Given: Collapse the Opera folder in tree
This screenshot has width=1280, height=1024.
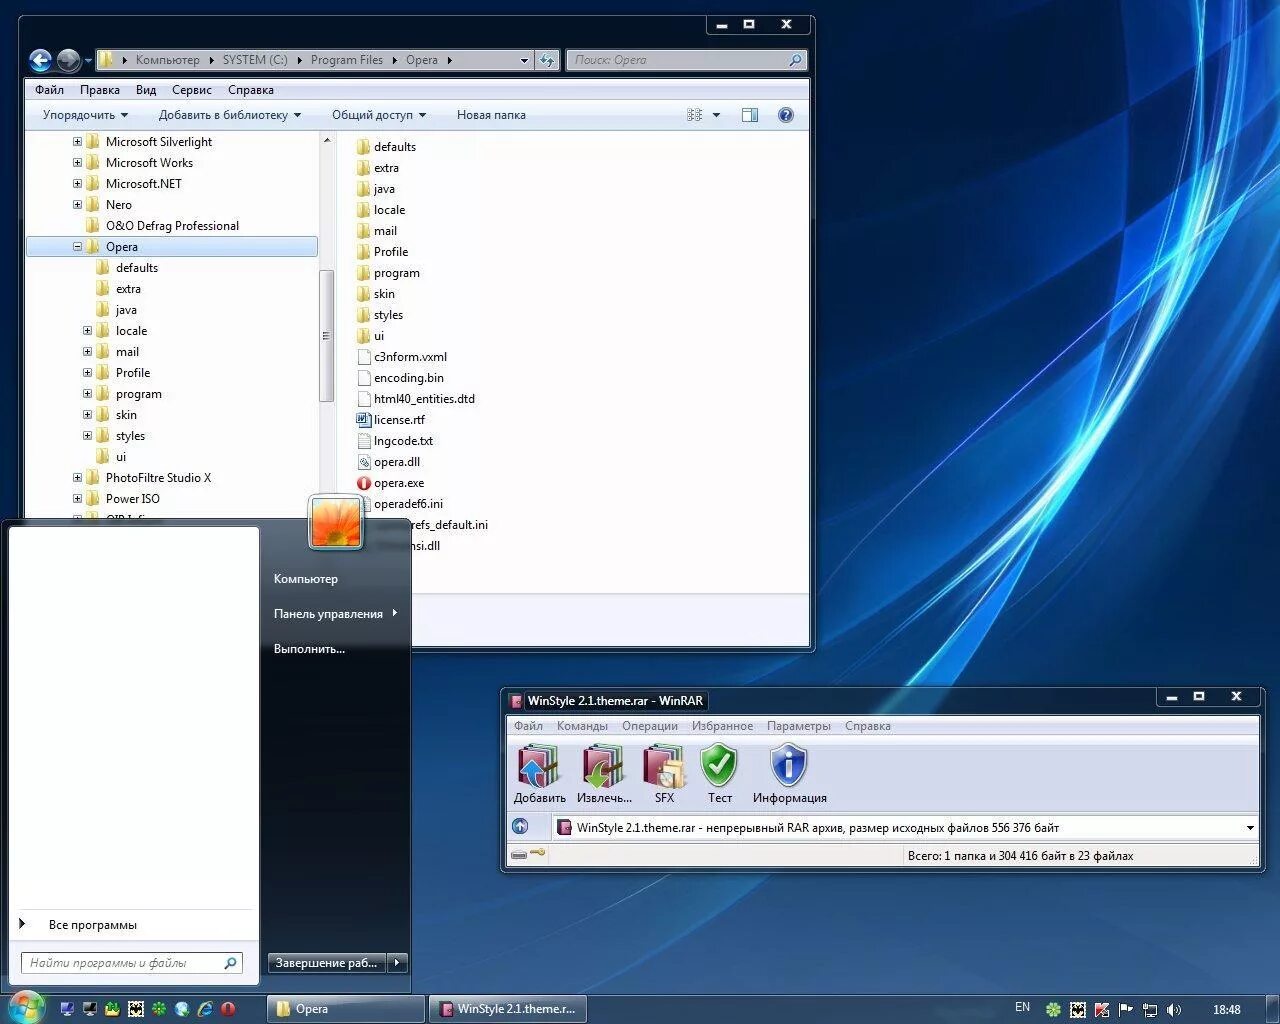Looking at the screenshot, I should pyautogui.click(x=77, y=247).
